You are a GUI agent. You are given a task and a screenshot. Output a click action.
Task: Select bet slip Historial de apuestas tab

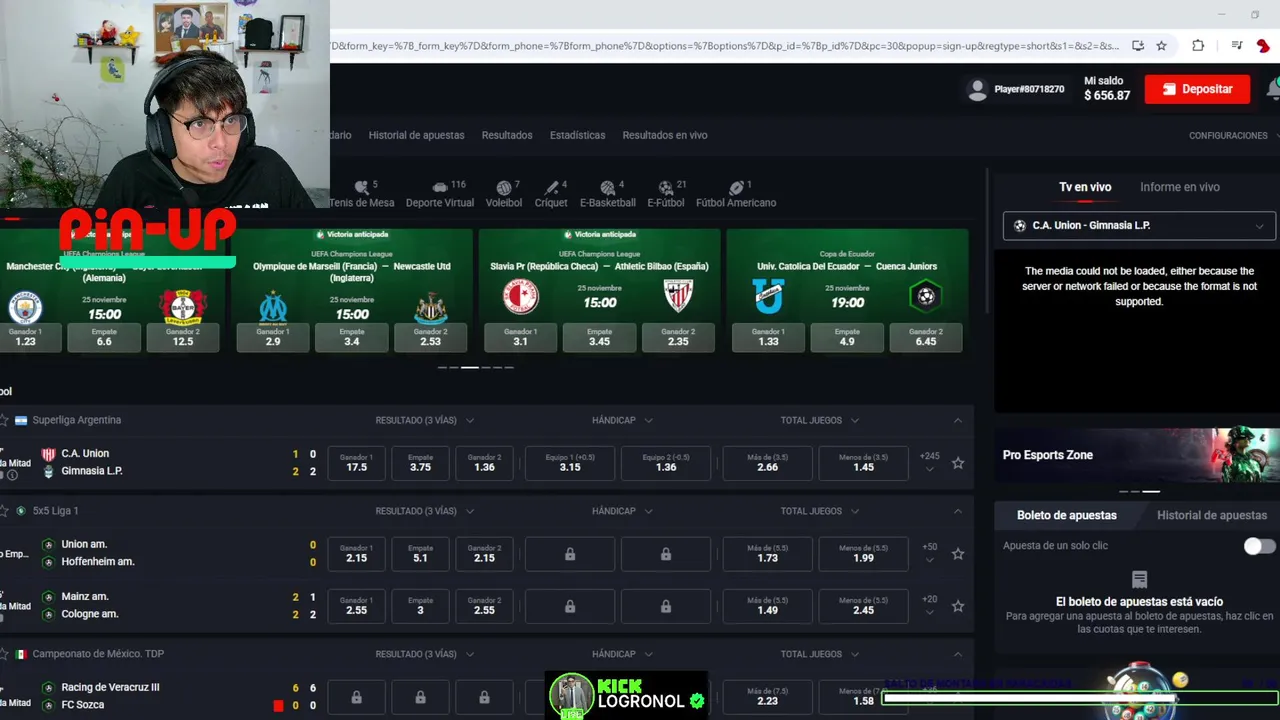pyautogui.click(x=1212, y=516)
